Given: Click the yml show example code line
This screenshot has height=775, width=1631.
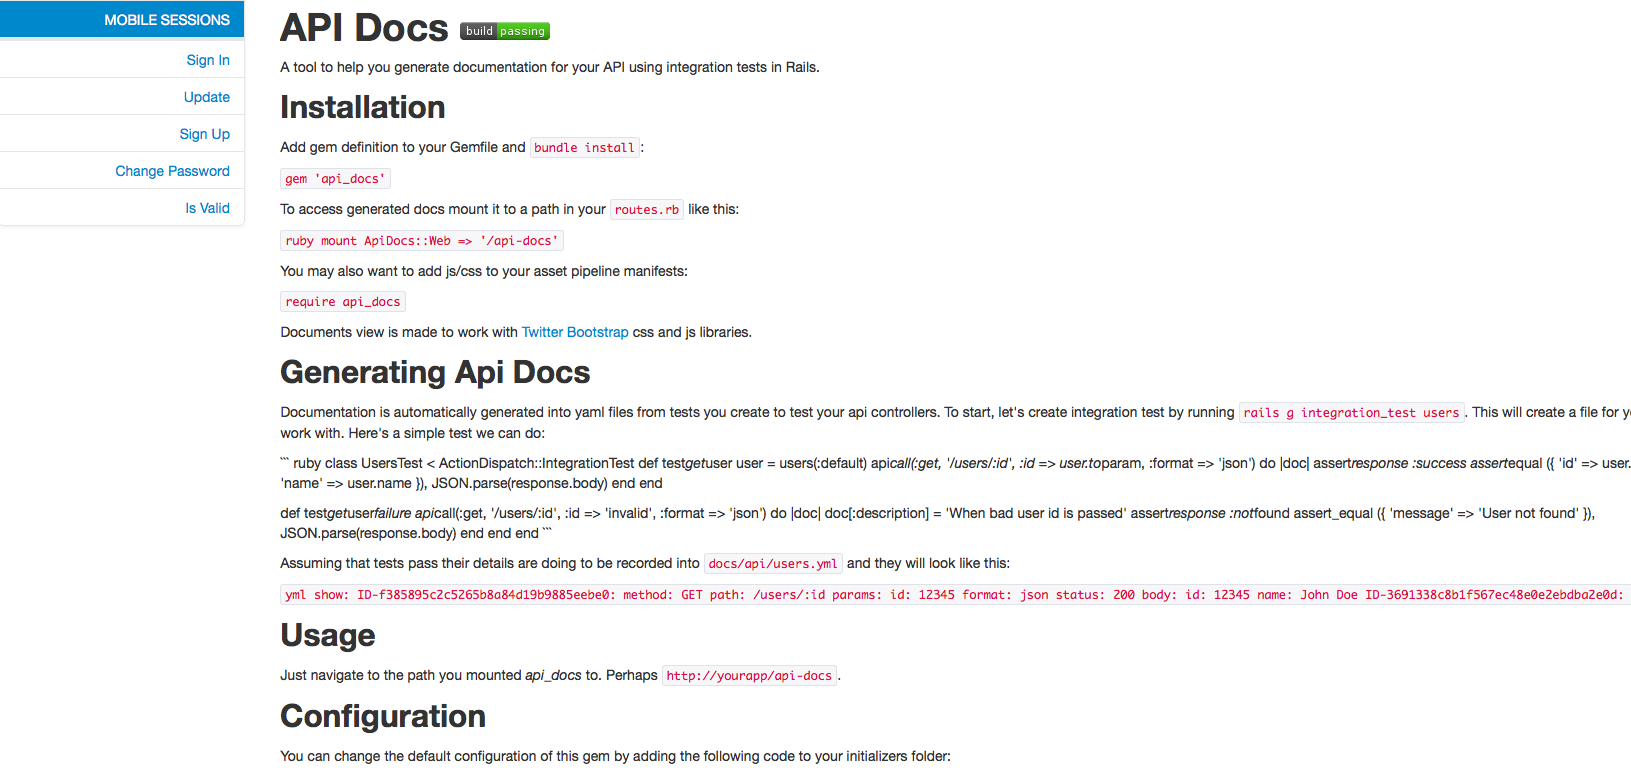Looking at the screenshot, I should tap(956, 595).
